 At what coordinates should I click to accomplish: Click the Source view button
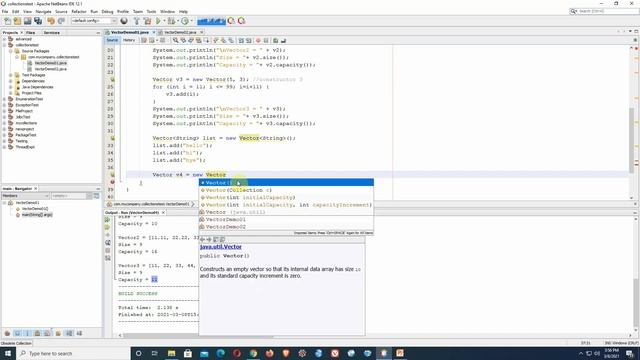[x=112, y=40]
